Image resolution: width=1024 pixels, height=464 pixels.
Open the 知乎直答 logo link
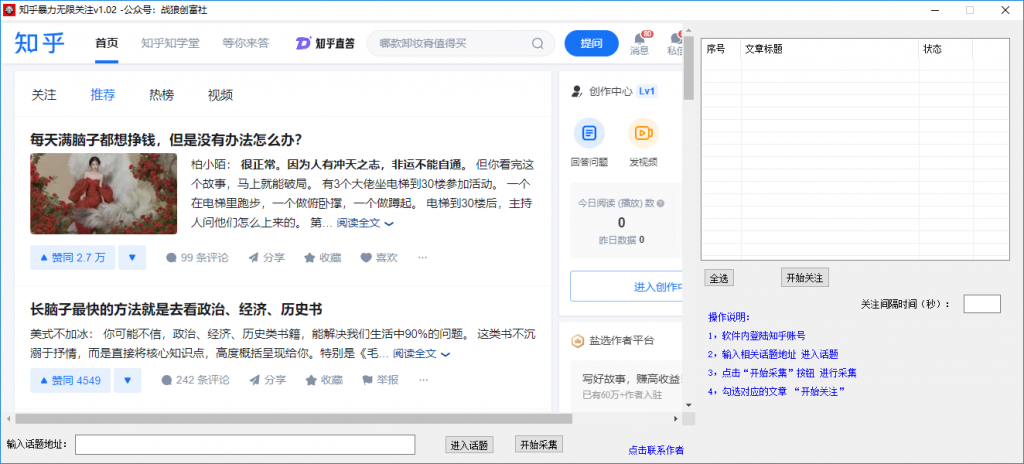click(325, 44)
